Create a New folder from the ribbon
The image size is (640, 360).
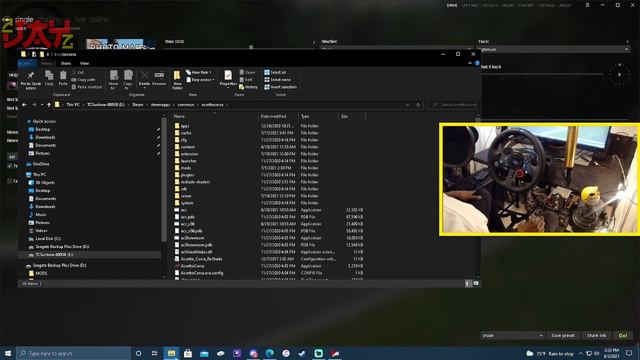tap(177, 80)
